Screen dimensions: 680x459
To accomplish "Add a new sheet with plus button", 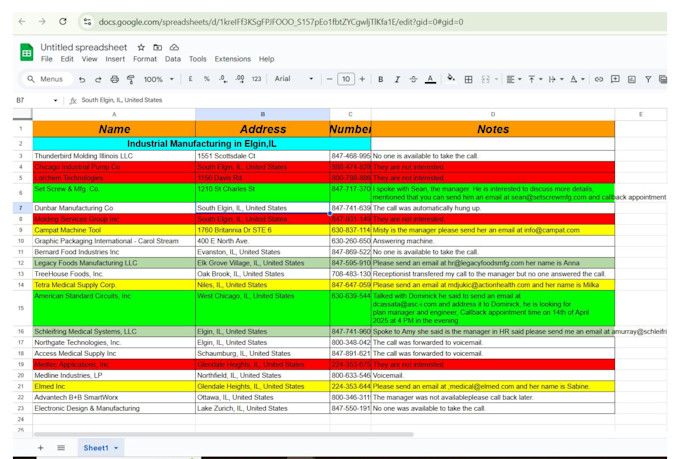I will pos(40,448).
